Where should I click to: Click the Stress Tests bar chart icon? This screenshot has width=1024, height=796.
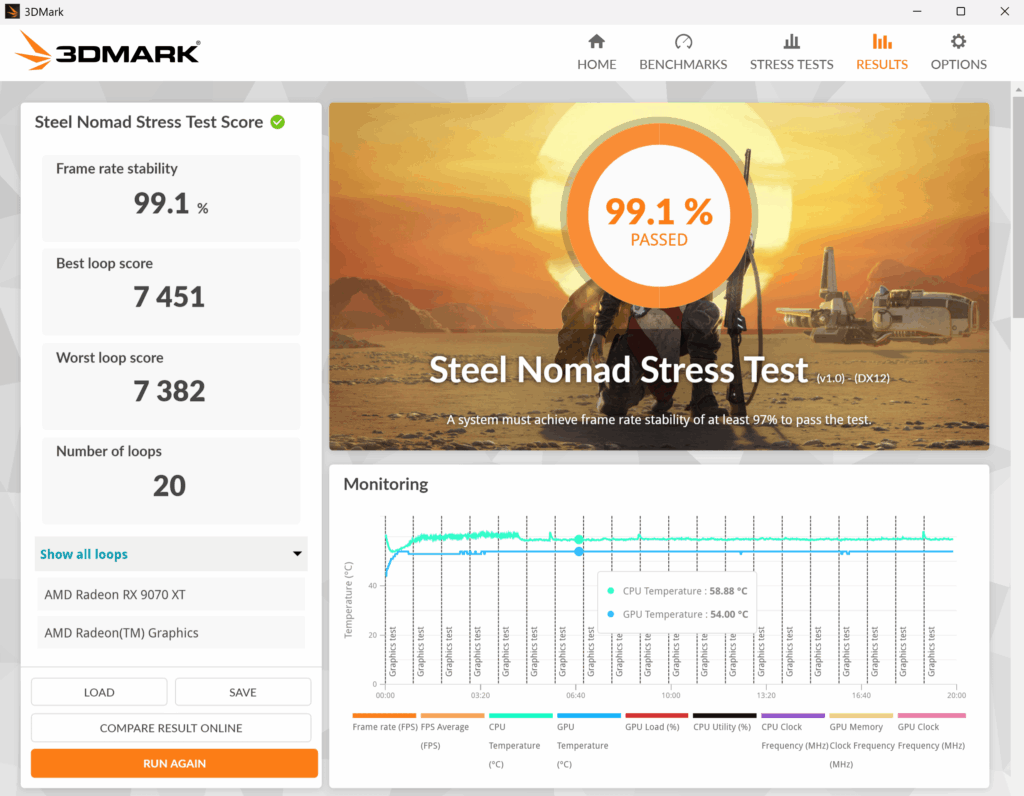pyautogui.click(x=792, y=42)
